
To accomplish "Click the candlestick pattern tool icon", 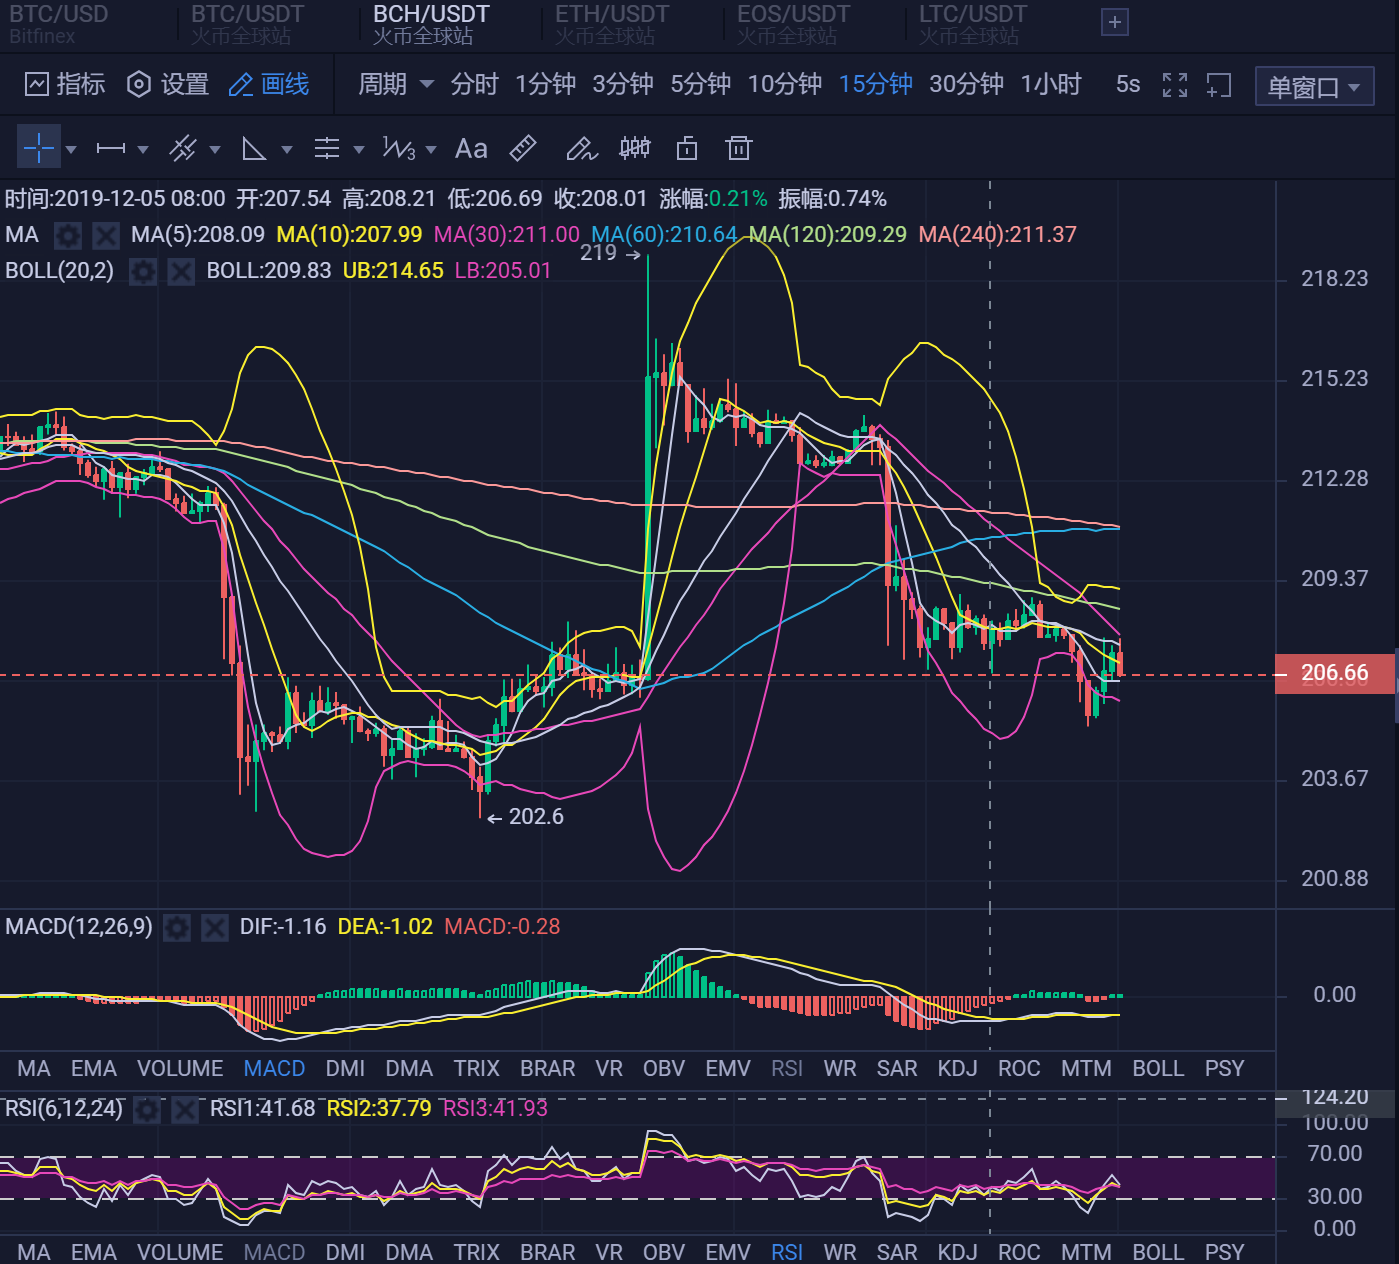I will [635, 148].
